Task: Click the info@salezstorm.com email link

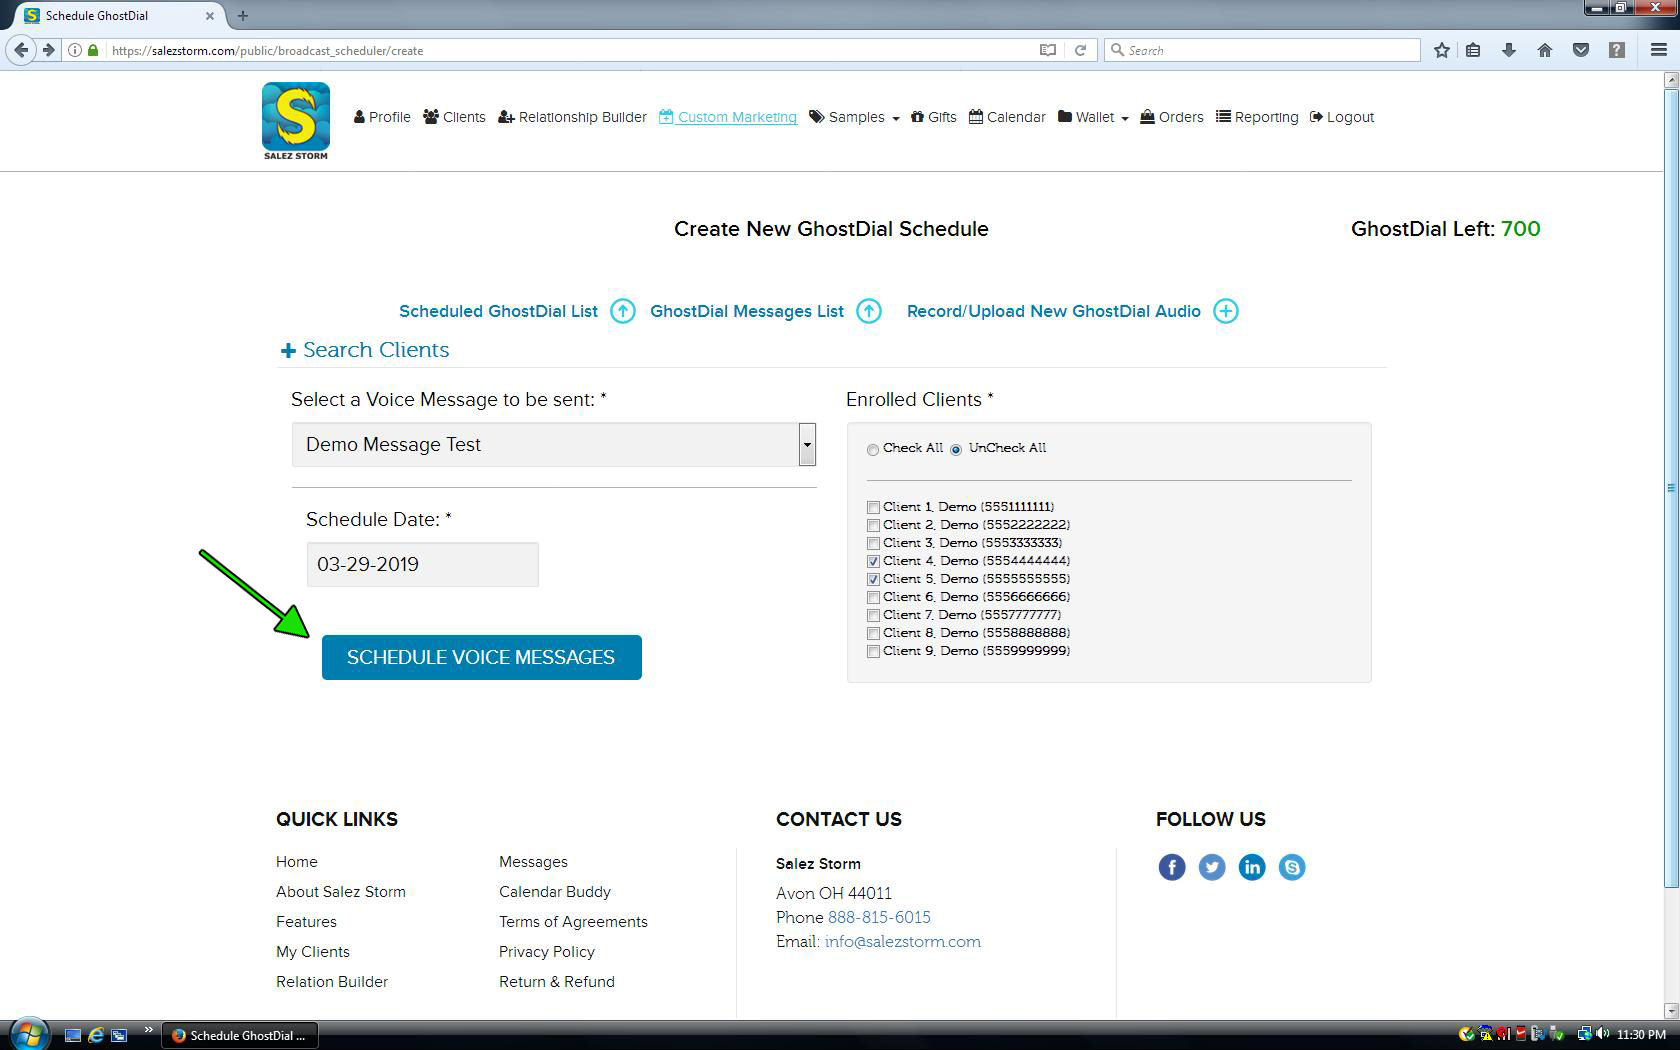Action: [x=902, y=942]
